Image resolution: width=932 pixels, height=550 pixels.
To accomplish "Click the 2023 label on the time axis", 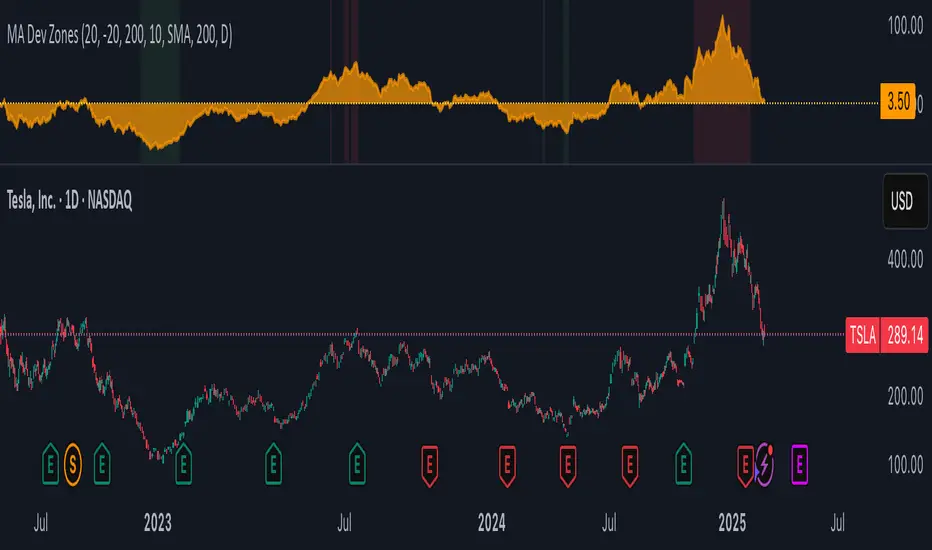I will (x=158, y=523).
